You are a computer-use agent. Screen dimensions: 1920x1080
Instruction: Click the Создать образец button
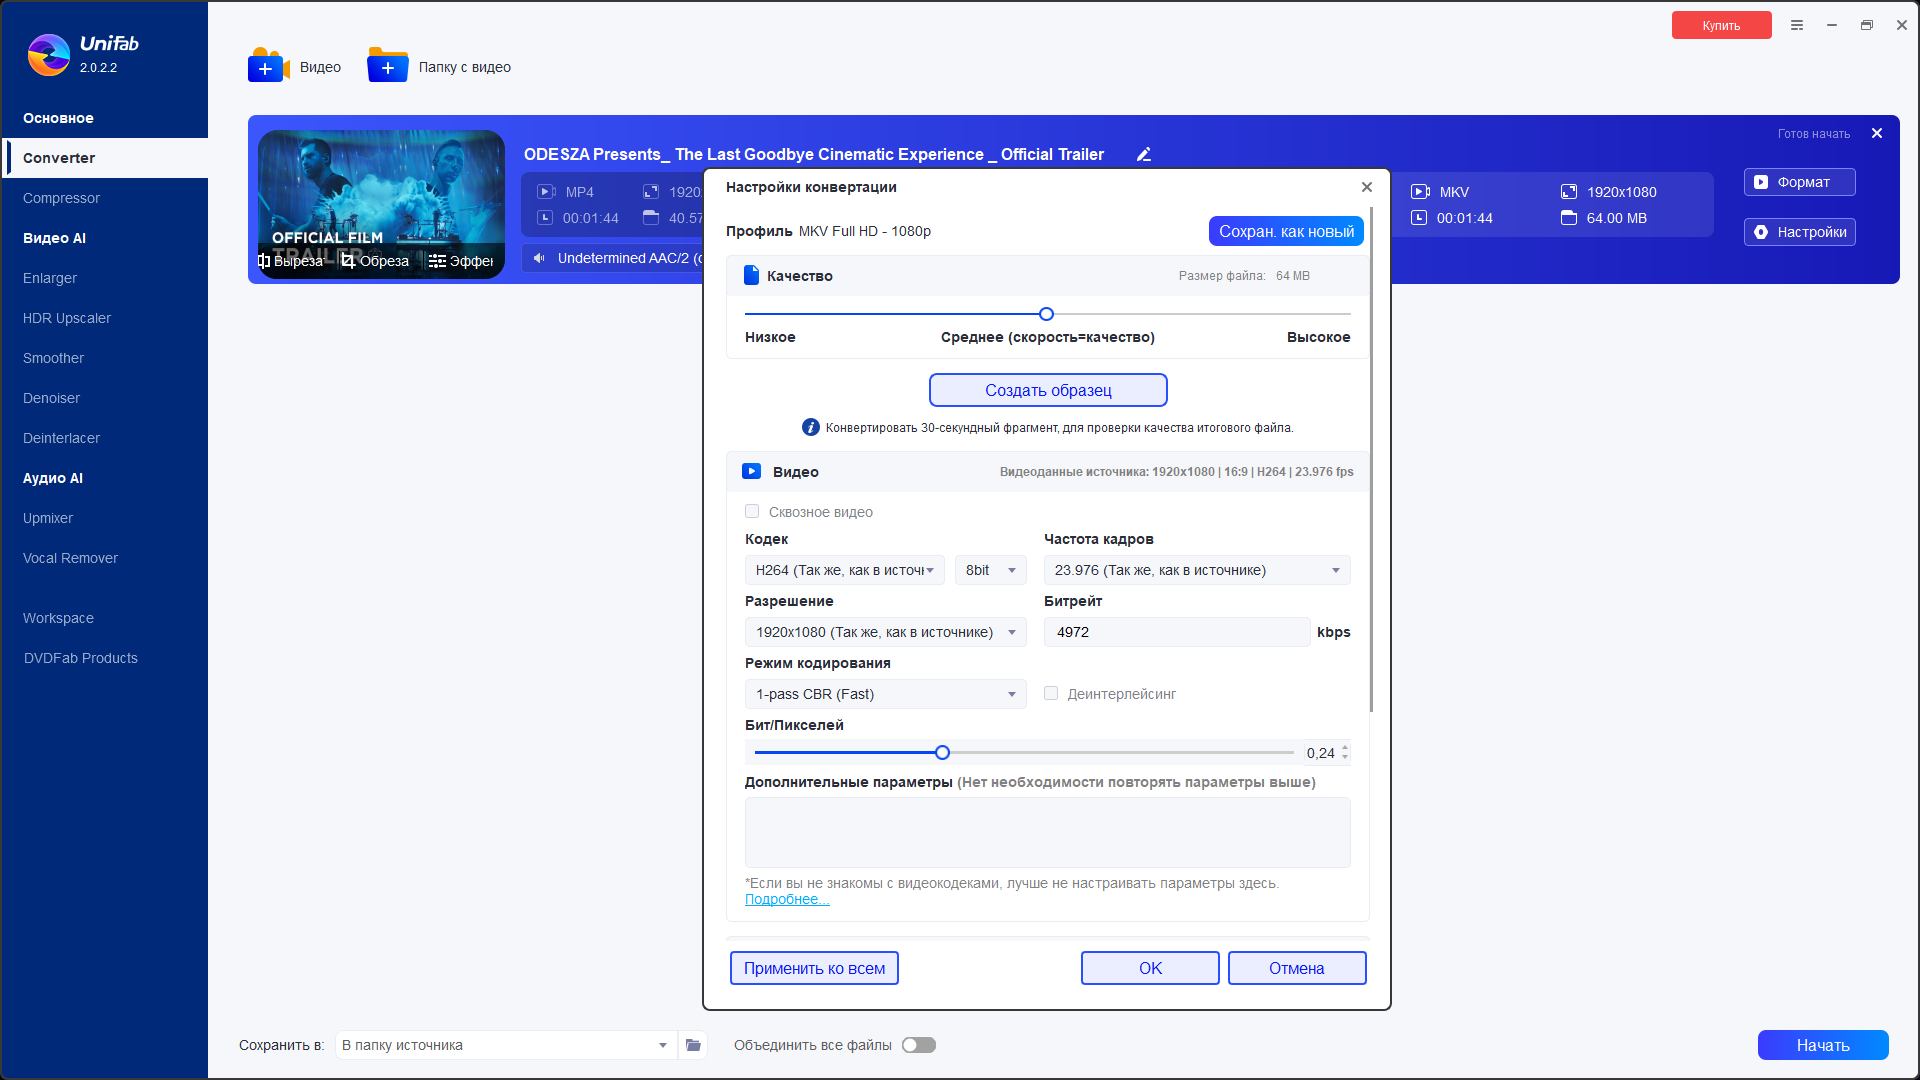[x=1048, y=390]
